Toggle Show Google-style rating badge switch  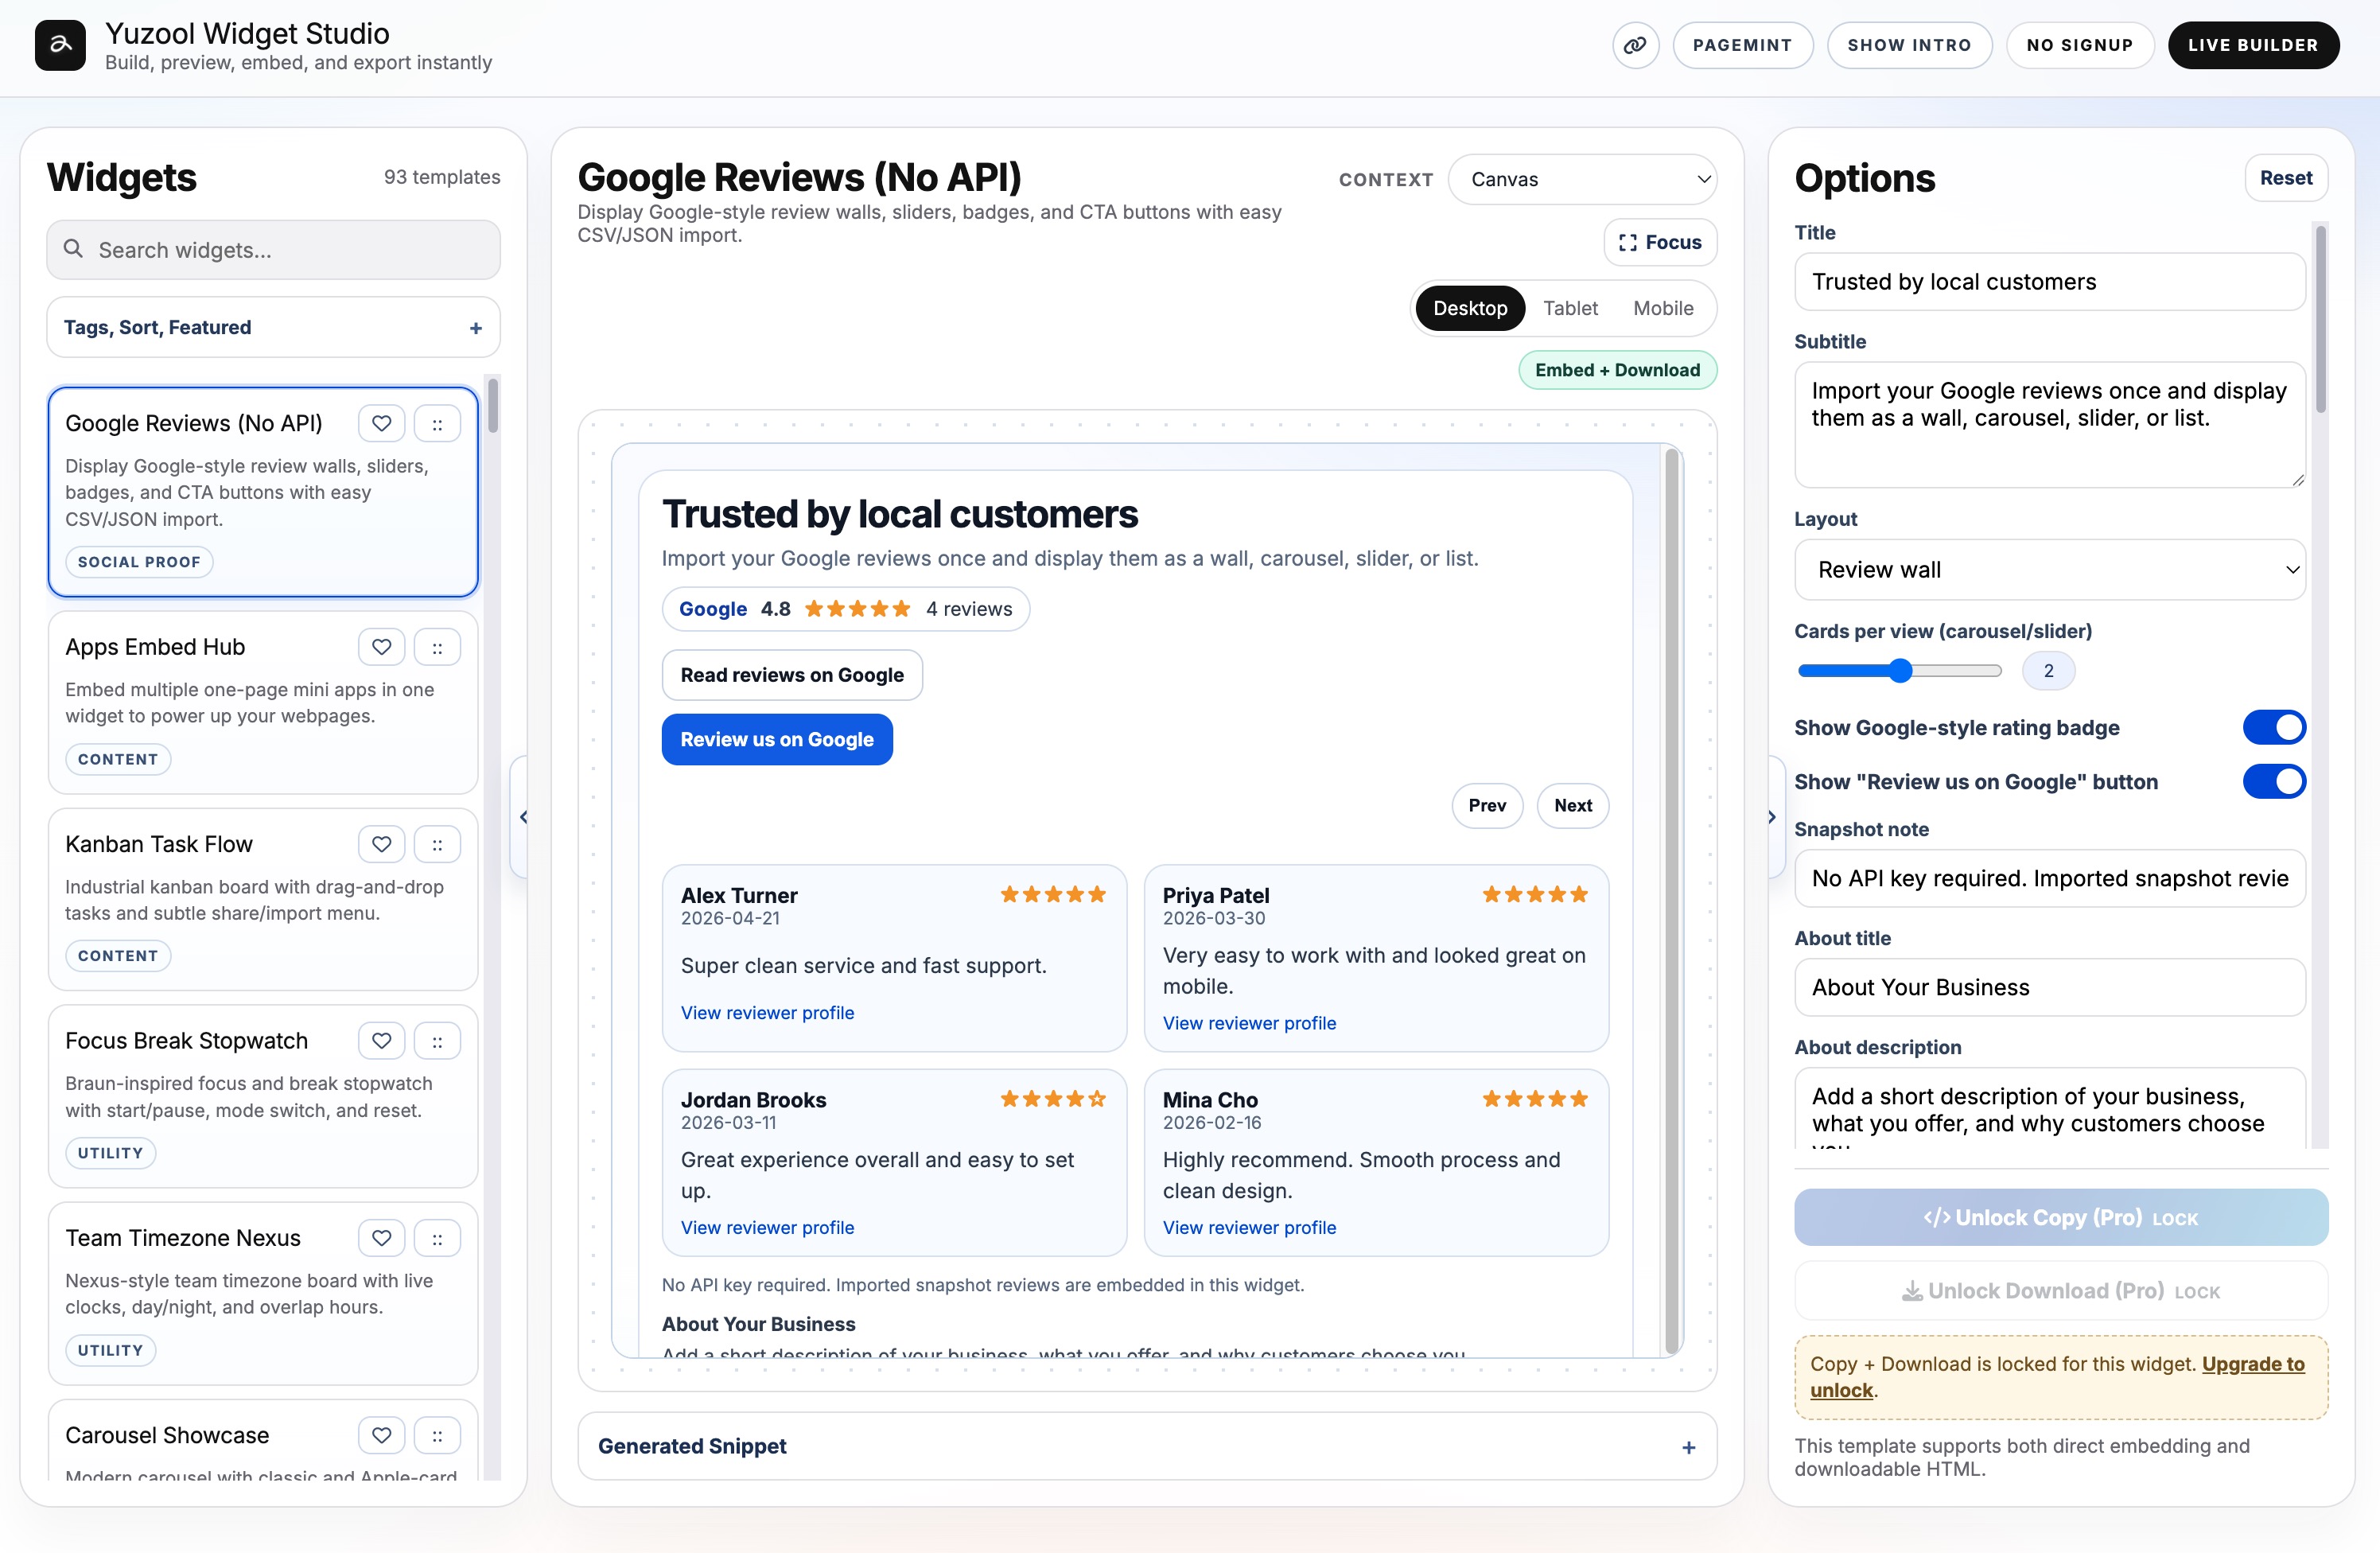[x=2273, y=727]
